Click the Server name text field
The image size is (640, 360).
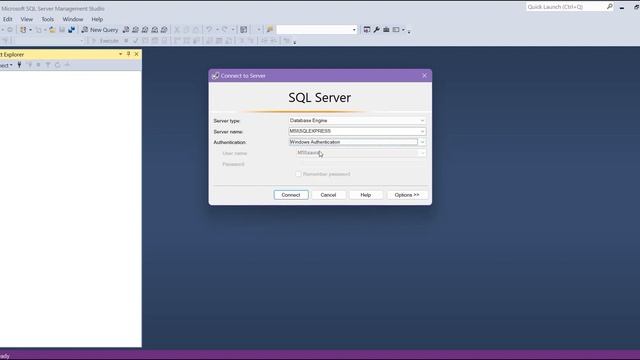[x=353, y=131]
